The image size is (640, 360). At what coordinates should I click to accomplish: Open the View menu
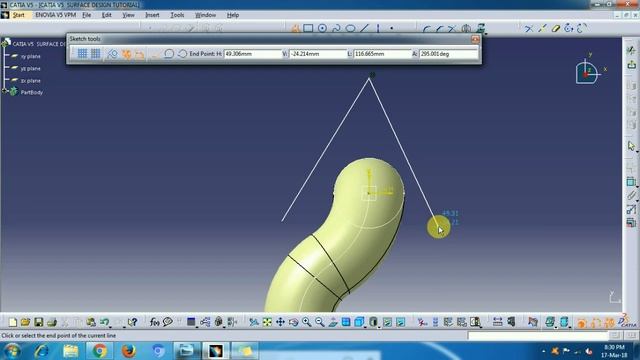tap(128, 15)
